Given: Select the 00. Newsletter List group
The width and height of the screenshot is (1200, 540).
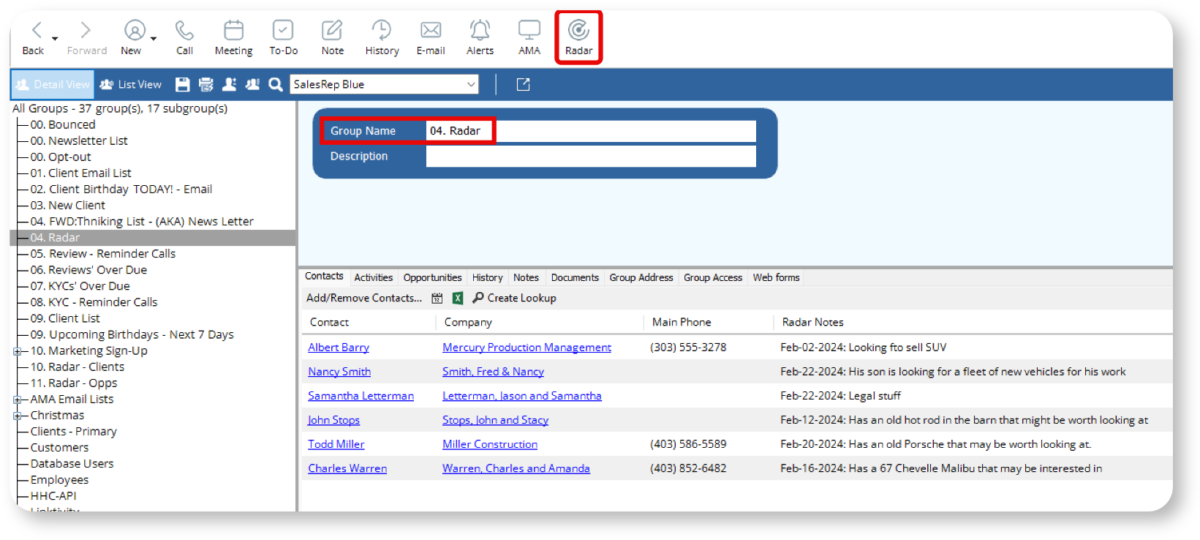Looking at the screenshot, I should point(79,141).
